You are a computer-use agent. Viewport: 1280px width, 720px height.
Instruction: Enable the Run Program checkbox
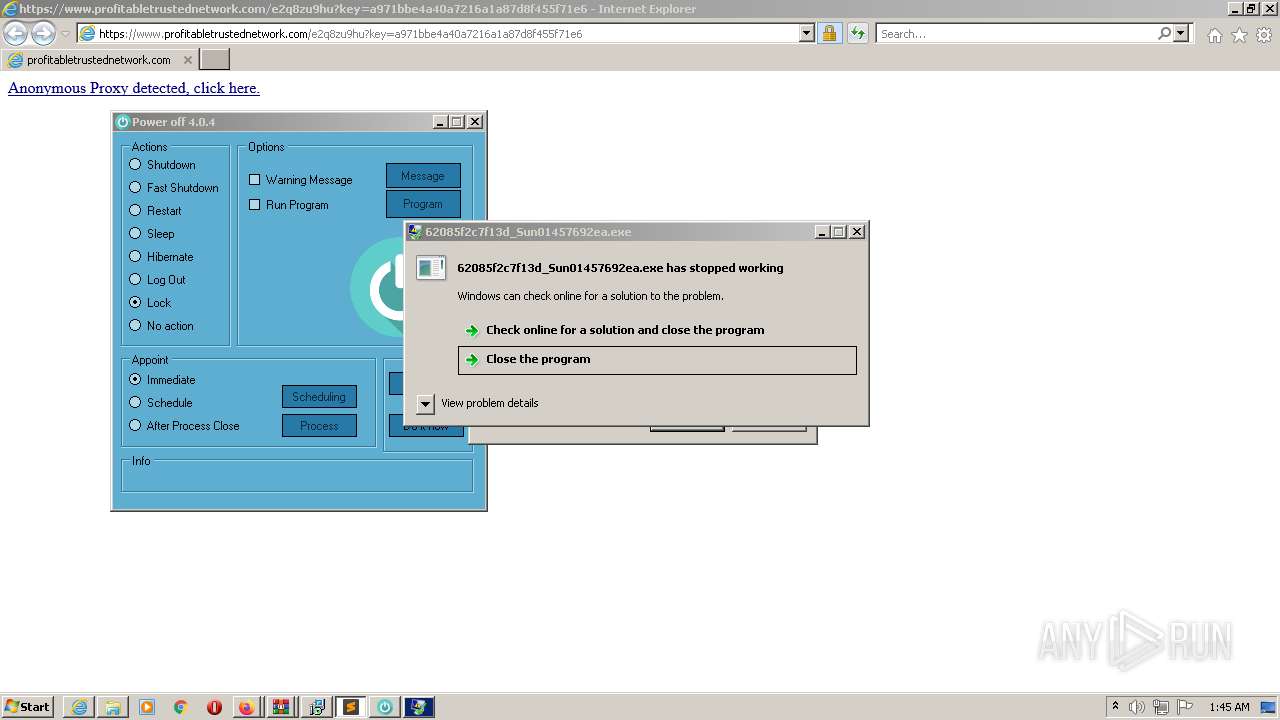coord(254,205)
